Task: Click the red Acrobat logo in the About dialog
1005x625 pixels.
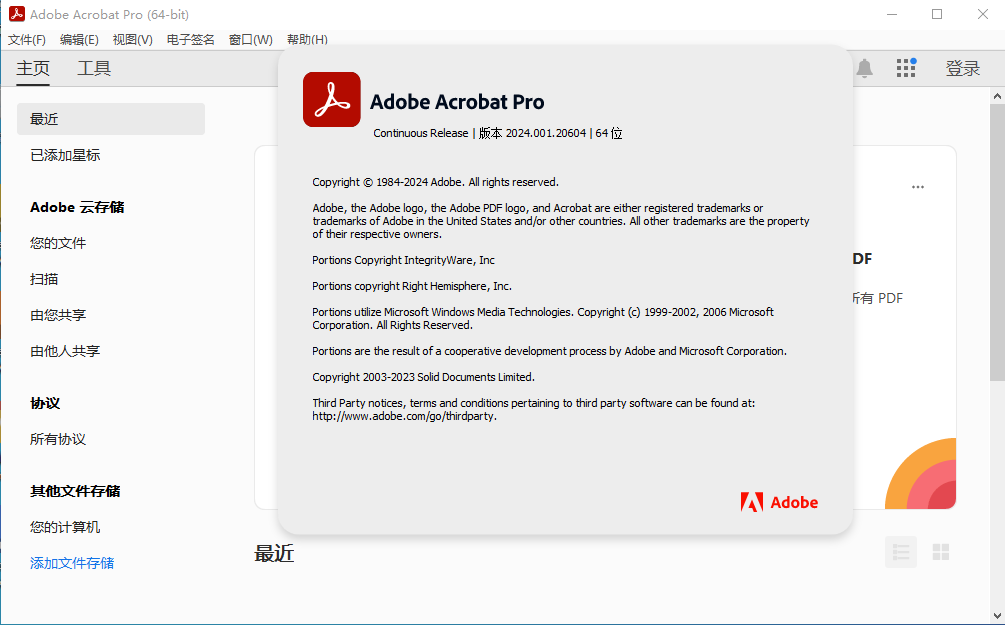Action: pyautogui.click(x=331, y=100)
